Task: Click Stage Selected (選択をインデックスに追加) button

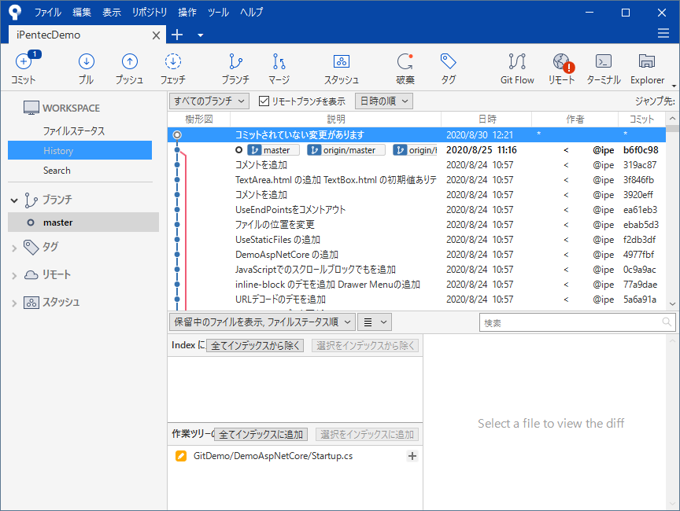Action: (367, 434)
